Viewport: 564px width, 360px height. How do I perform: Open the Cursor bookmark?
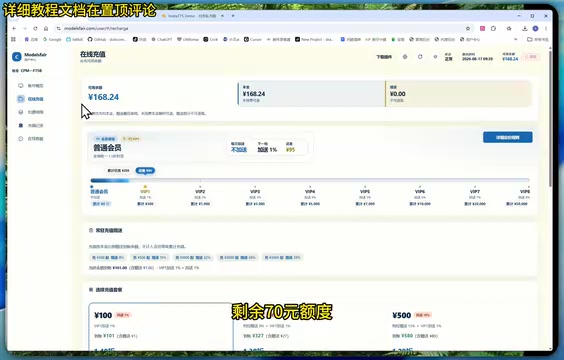pyautogui.click(x=253, y=39)
